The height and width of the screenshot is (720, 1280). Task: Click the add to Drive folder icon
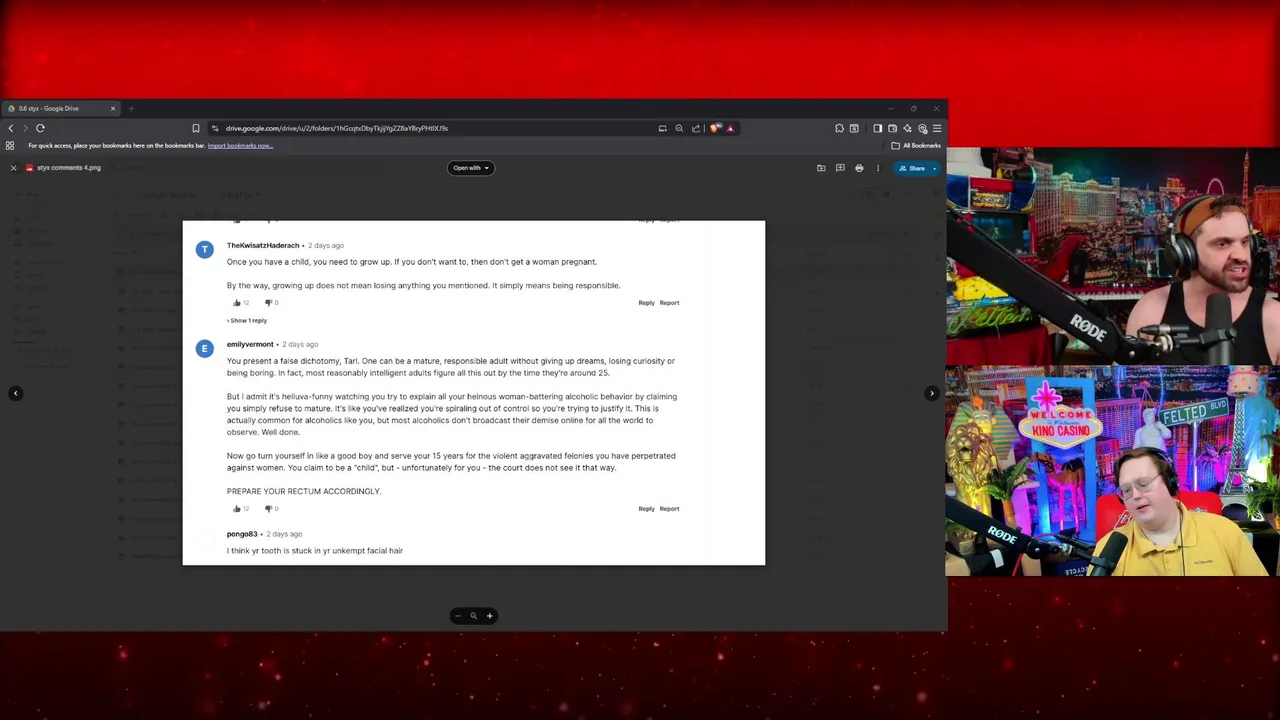[821, 168]
